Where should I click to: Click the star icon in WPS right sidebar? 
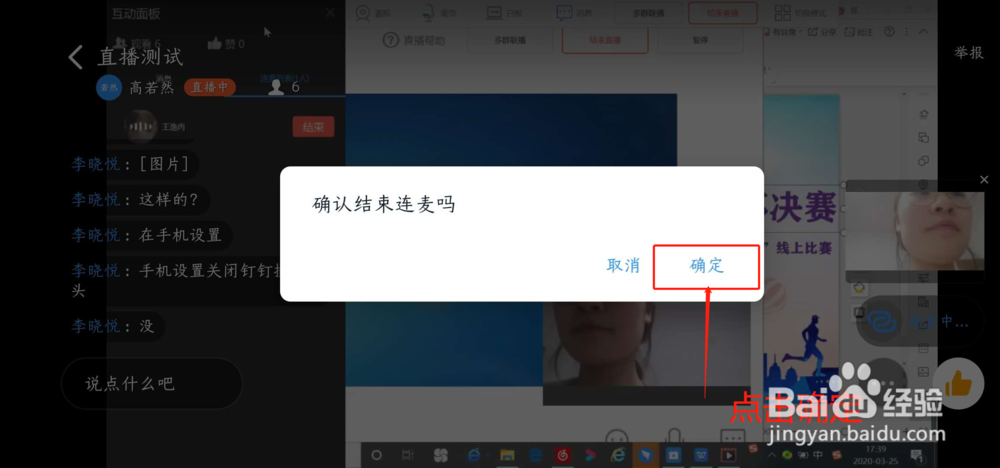click(x=923, y=114)
